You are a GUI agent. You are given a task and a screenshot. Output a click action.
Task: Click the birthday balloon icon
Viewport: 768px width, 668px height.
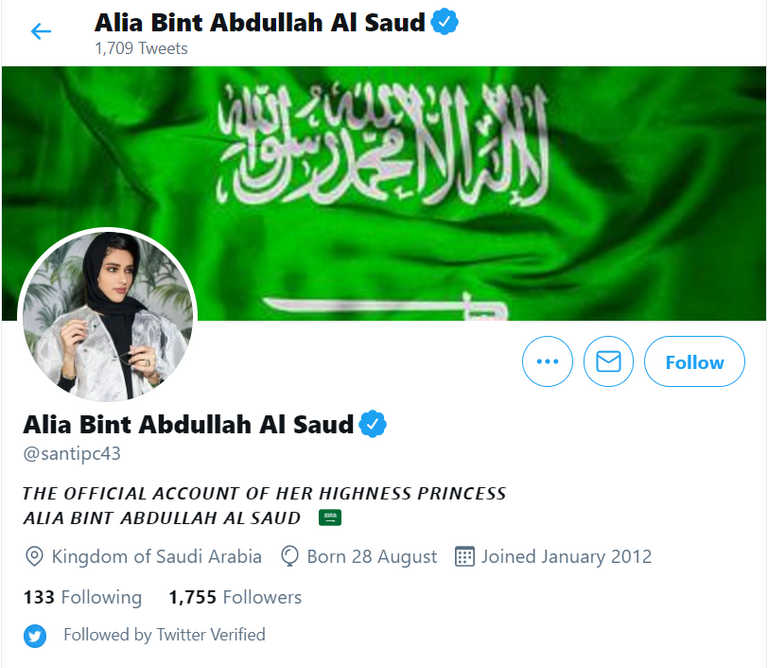pos(289,557)
